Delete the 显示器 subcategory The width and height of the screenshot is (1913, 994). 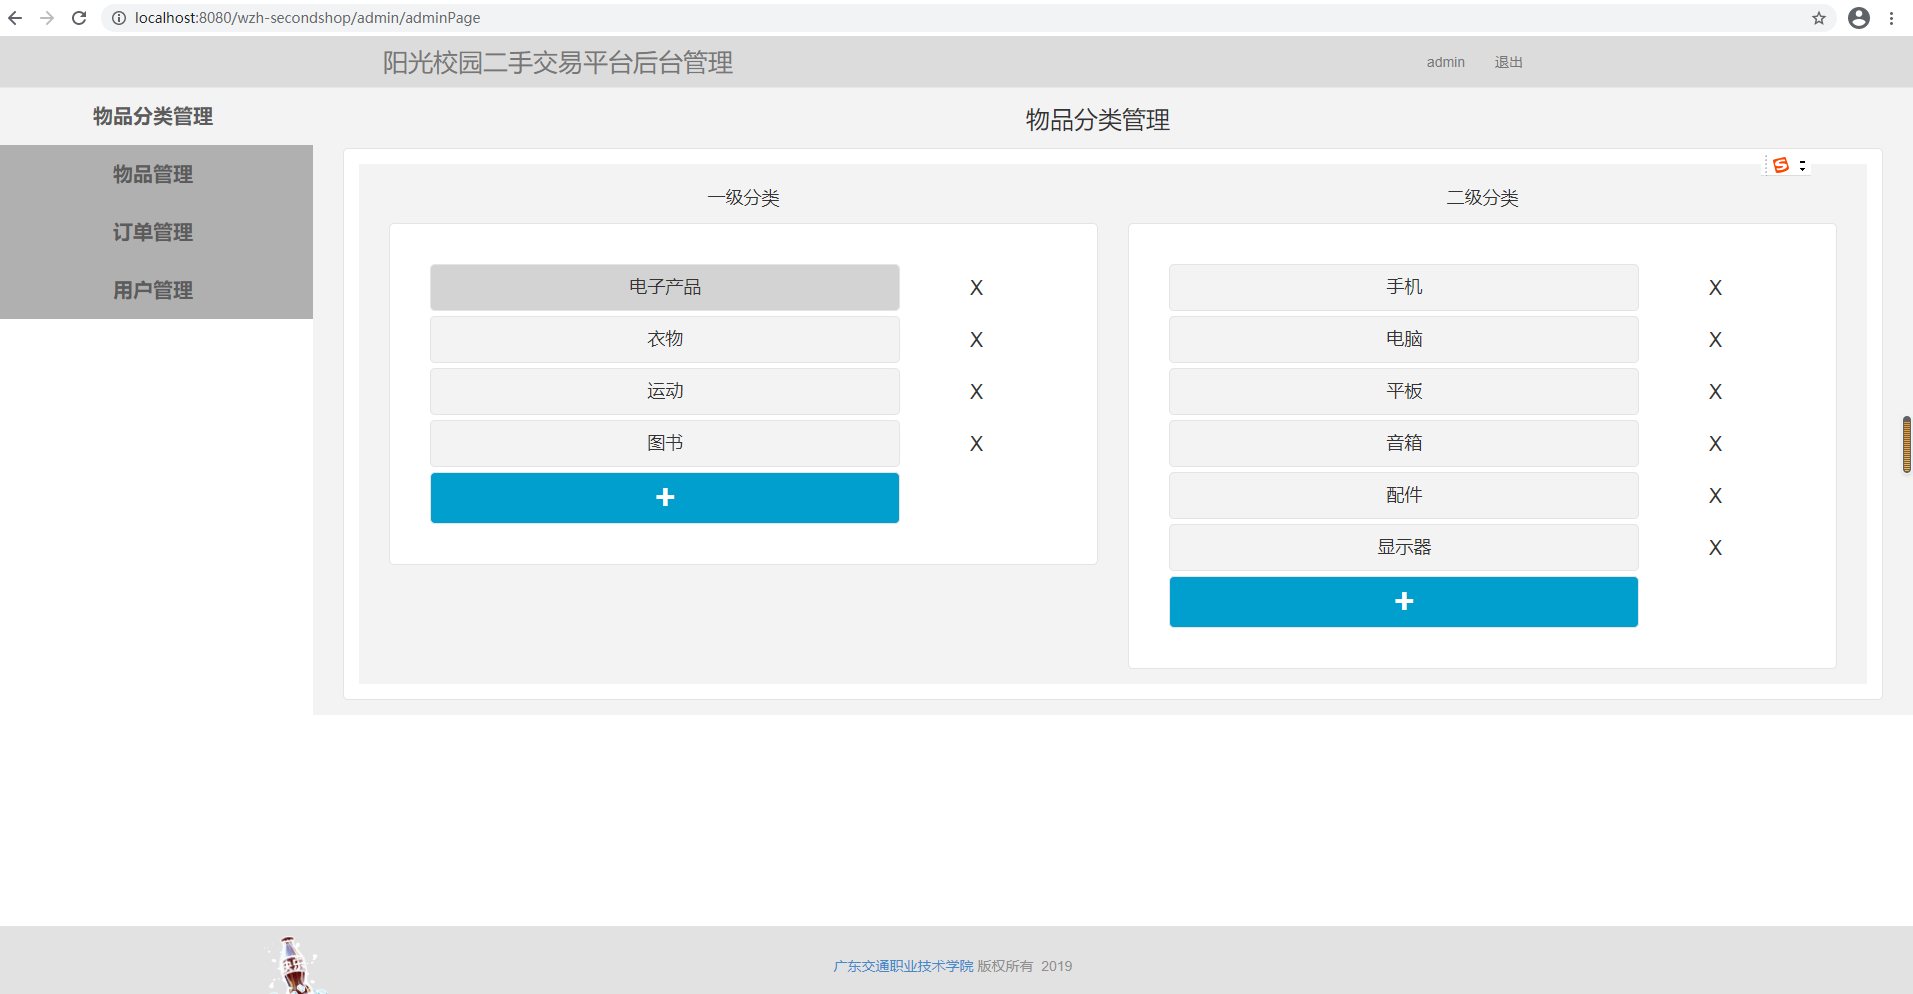pos(1715,548)
